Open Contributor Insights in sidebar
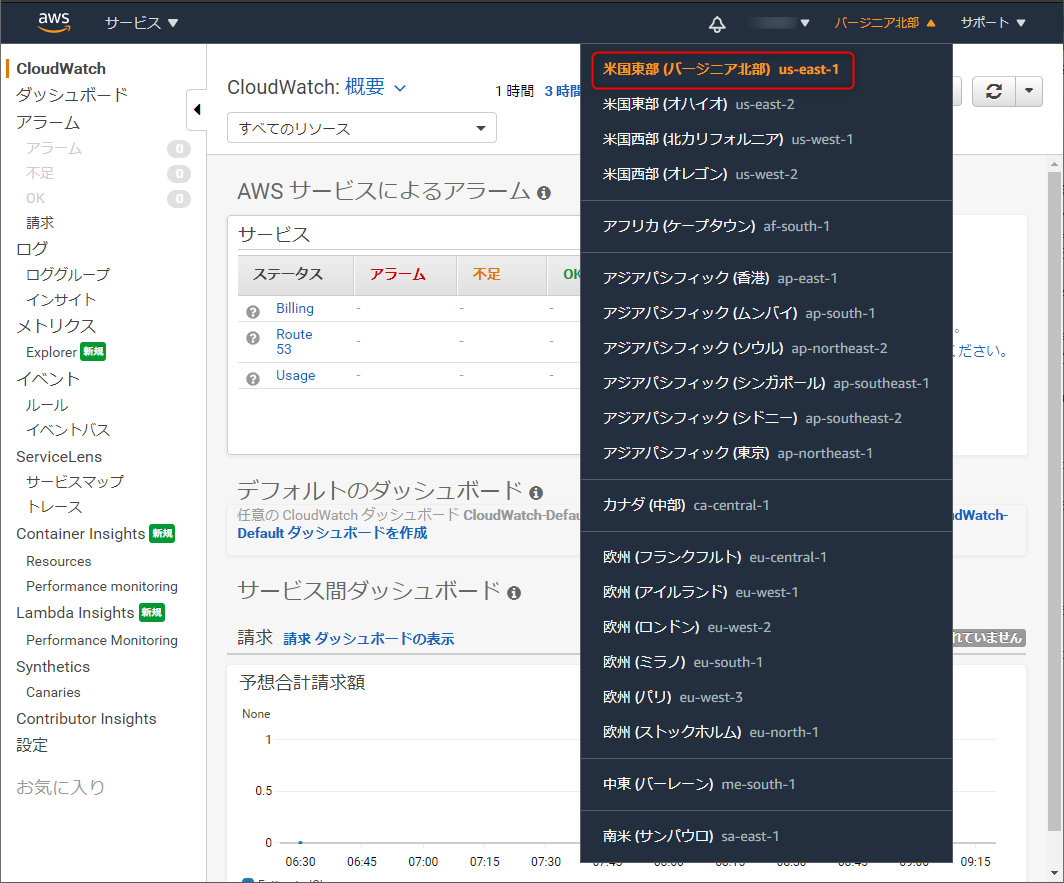The width and height of the screenshot is (1064, 883). pyautogui.click(x=86, y=719)
